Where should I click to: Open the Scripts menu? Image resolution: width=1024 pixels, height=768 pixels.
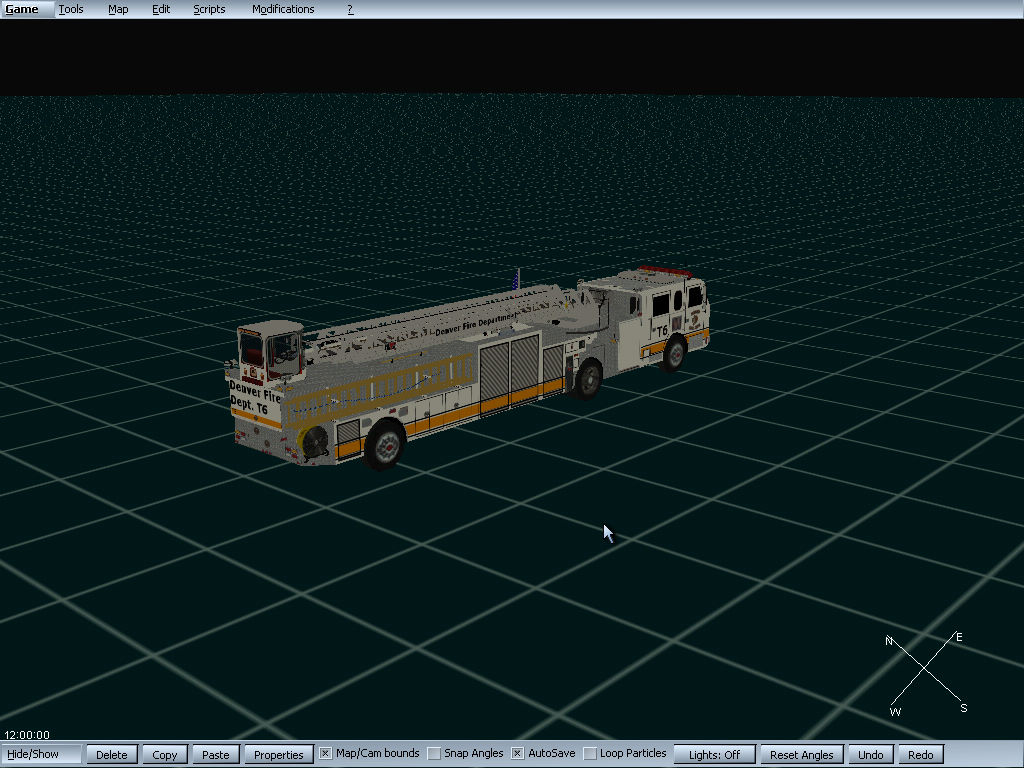pyautogui.click(x=209, y=9)
